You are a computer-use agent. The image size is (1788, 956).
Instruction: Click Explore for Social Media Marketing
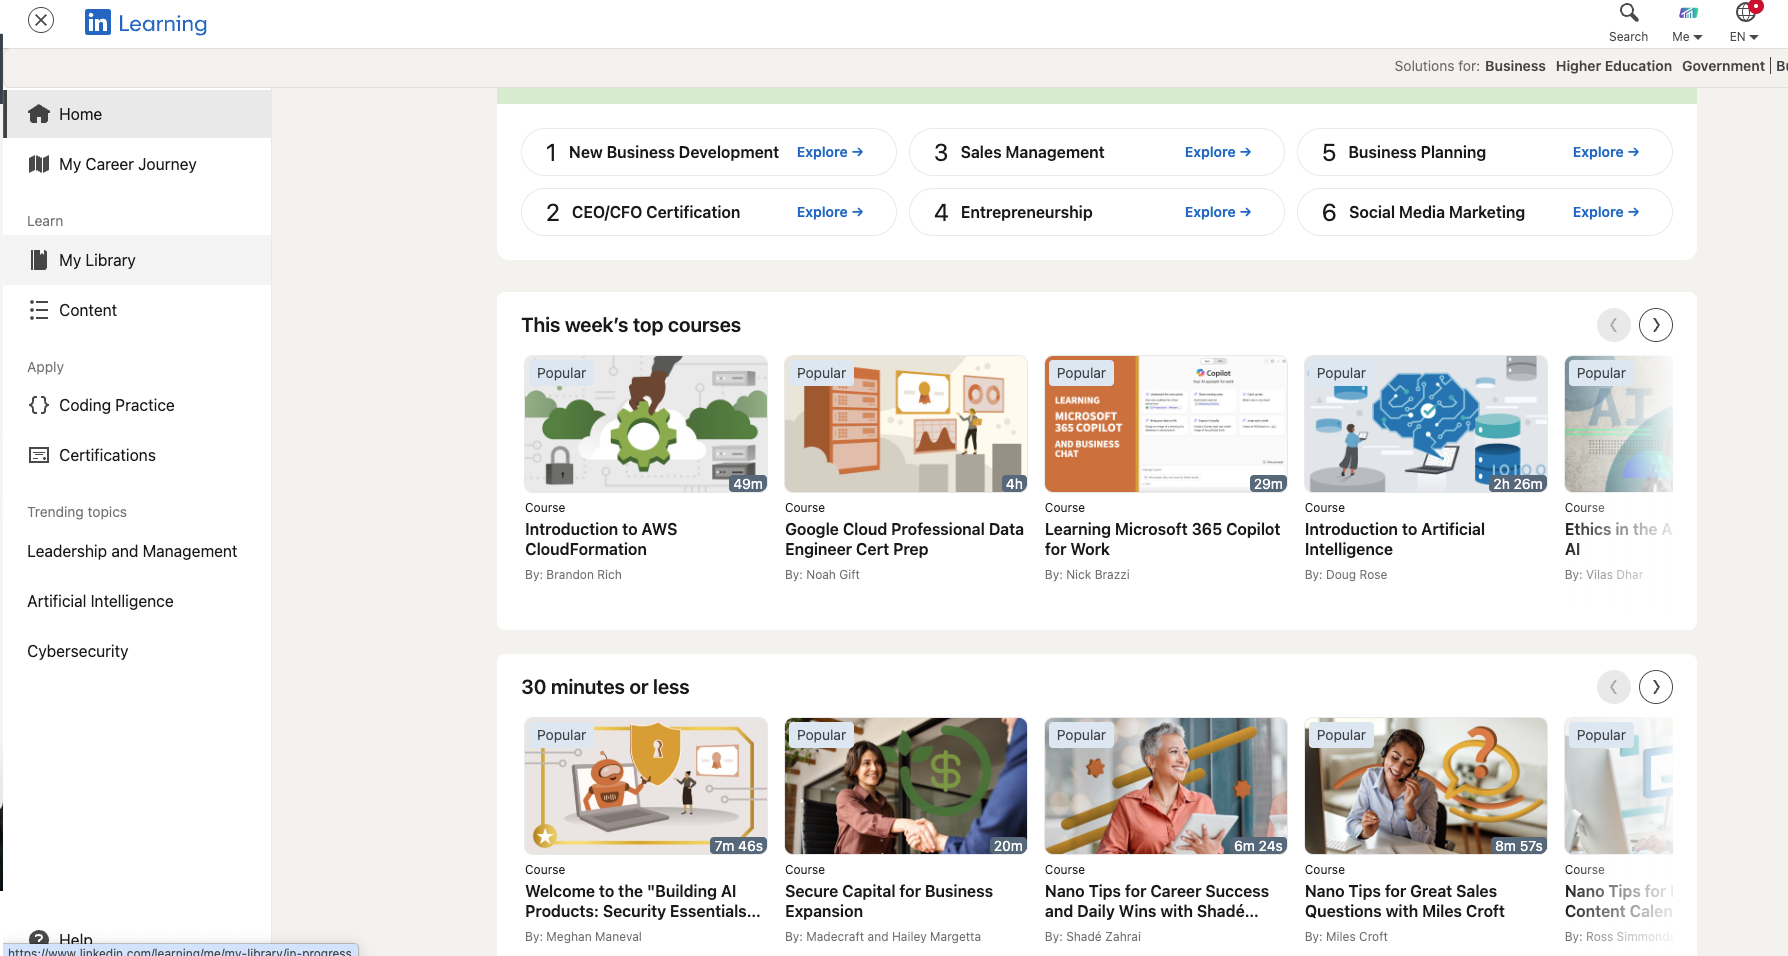[x=1605, y=212]
